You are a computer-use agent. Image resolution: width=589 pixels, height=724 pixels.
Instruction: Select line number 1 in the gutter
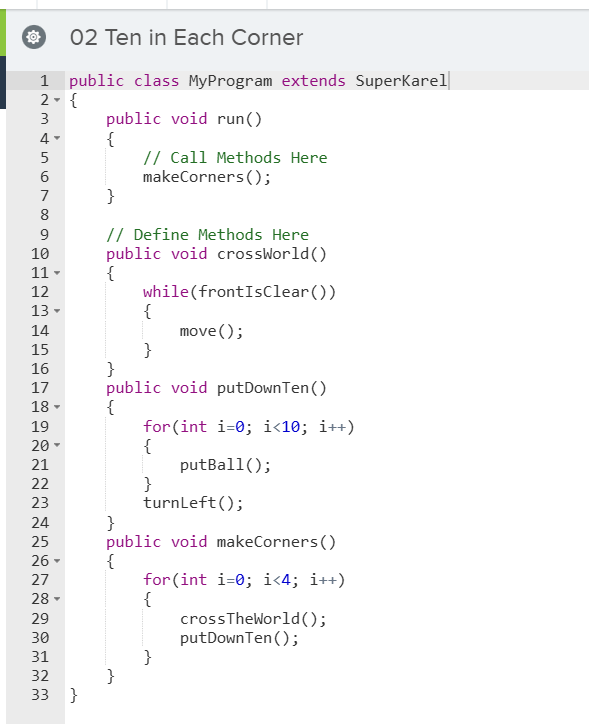point(44,81)
